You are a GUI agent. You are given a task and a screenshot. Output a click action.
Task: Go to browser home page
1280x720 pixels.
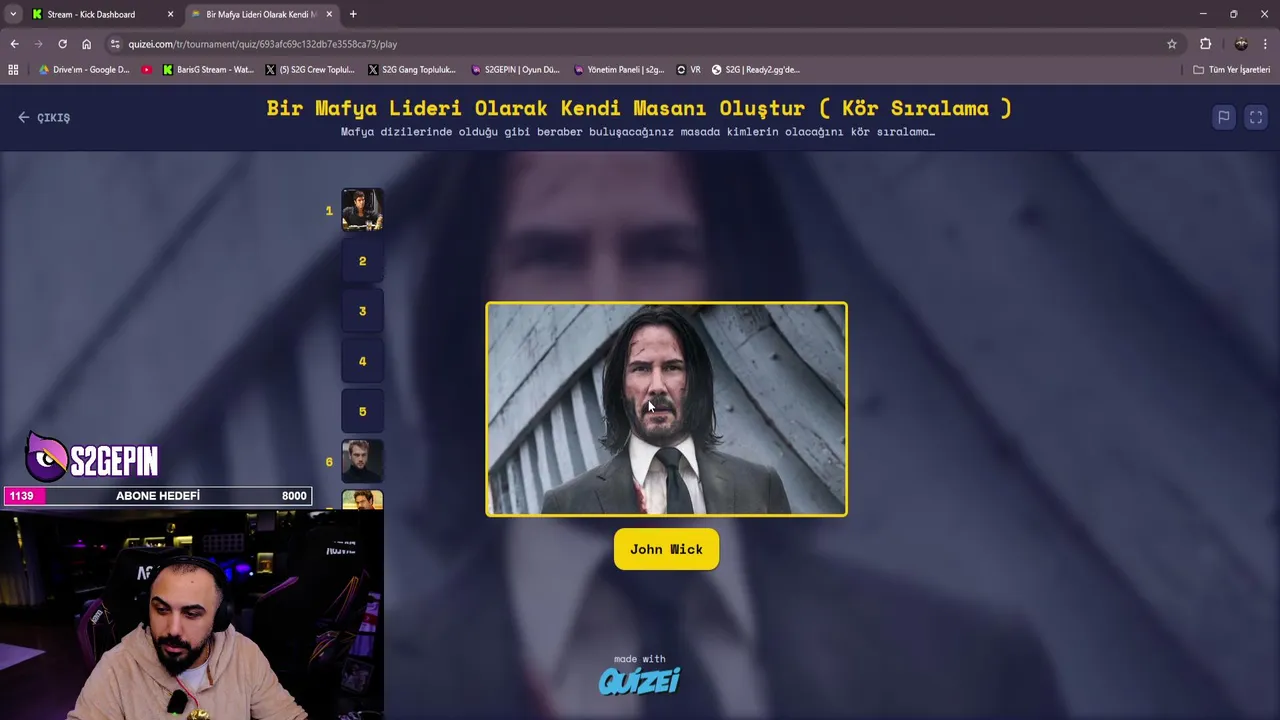(86, 44)
